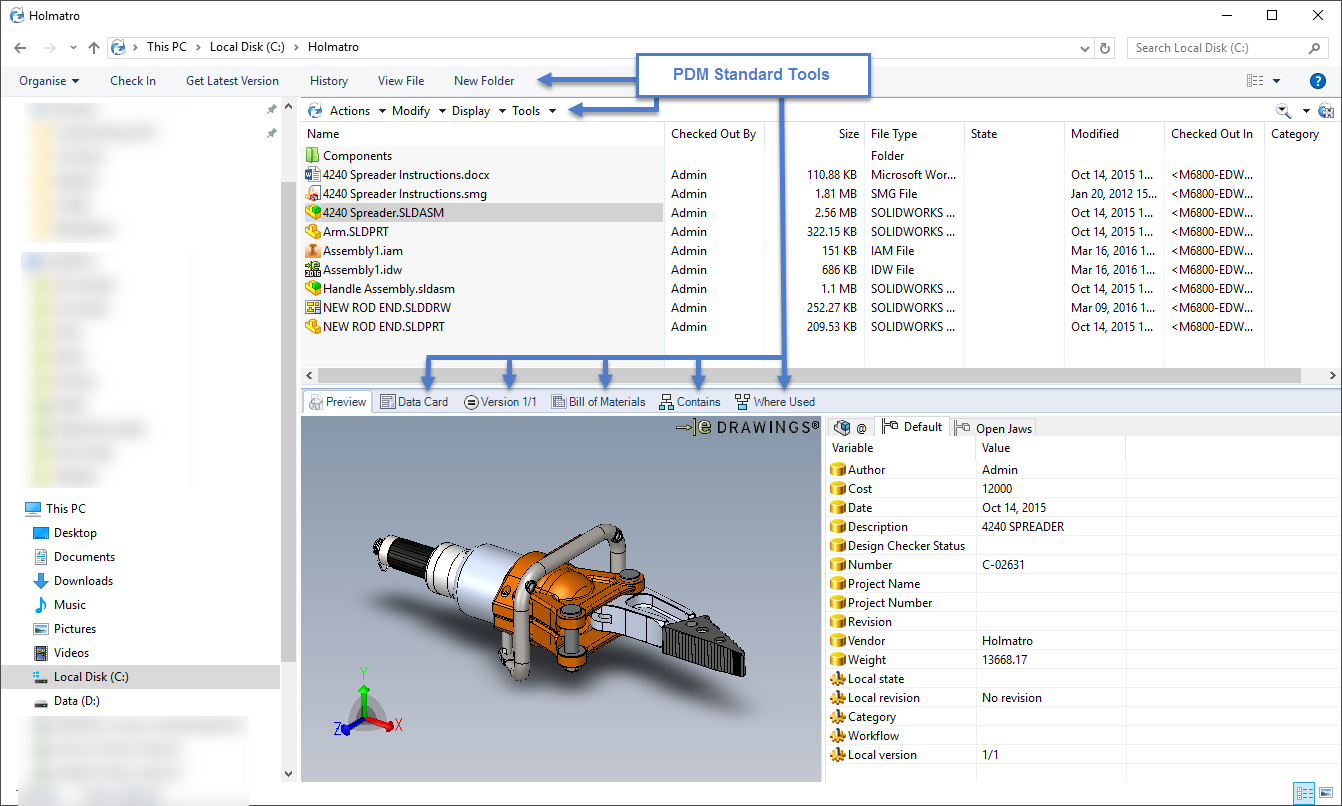Click the Number value C-02631
1342x806 pixels.
(1003, 565)
